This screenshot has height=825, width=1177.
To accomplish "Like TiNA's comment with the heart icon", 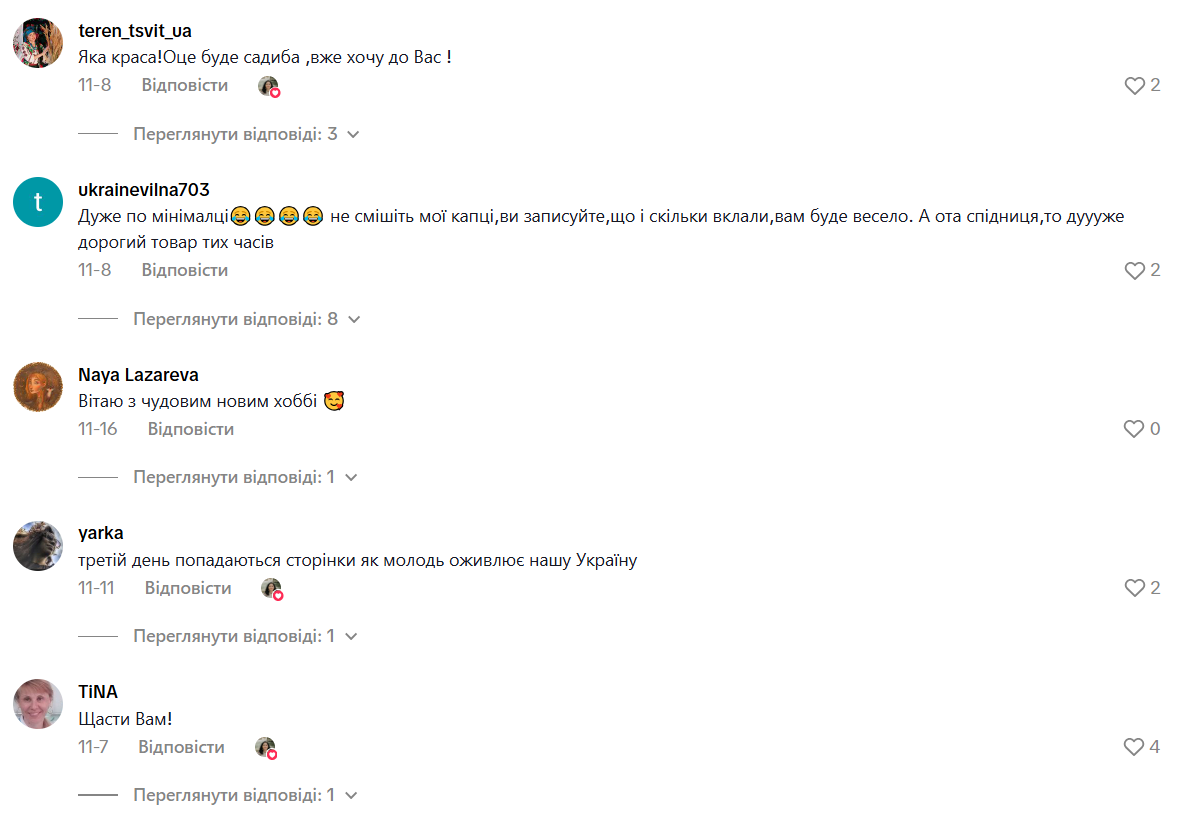I will point(1133,747).
